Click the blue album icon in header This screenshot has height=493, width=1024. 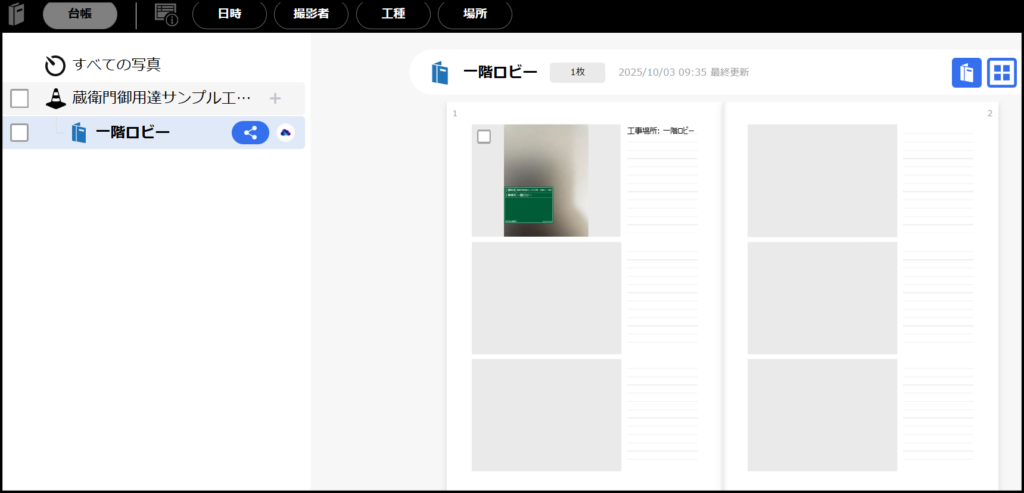(x=440, y=72)
